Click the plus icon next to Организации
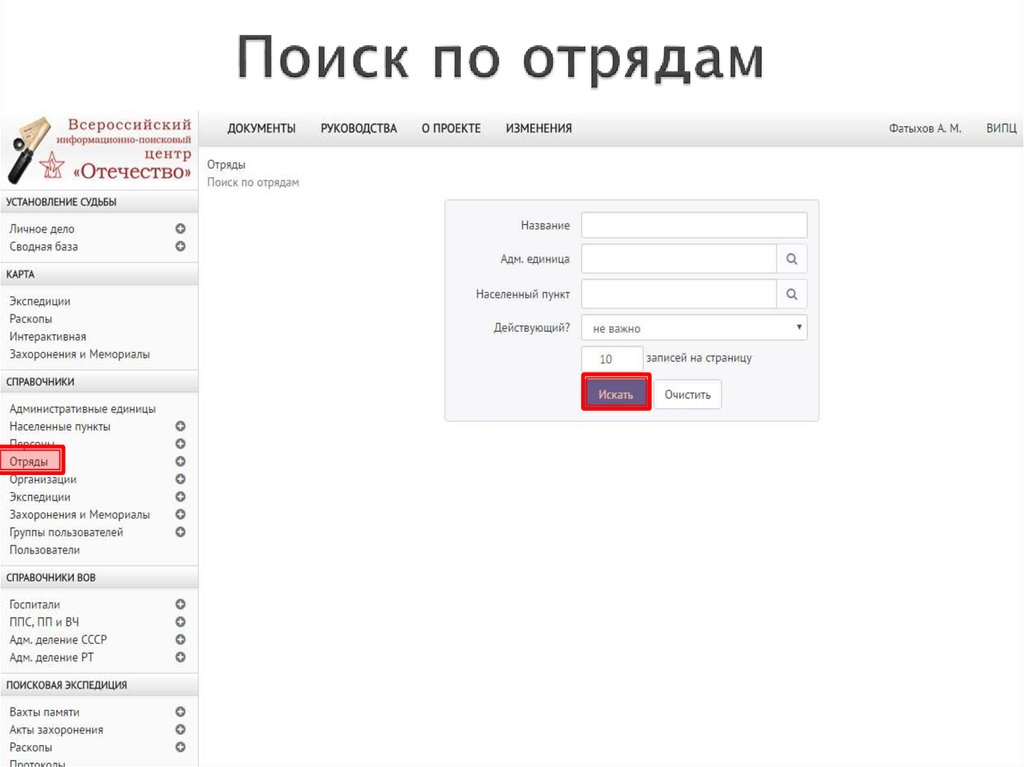Image resolution: width=1024 pixels, height=767 pixels. coord(181,479)
